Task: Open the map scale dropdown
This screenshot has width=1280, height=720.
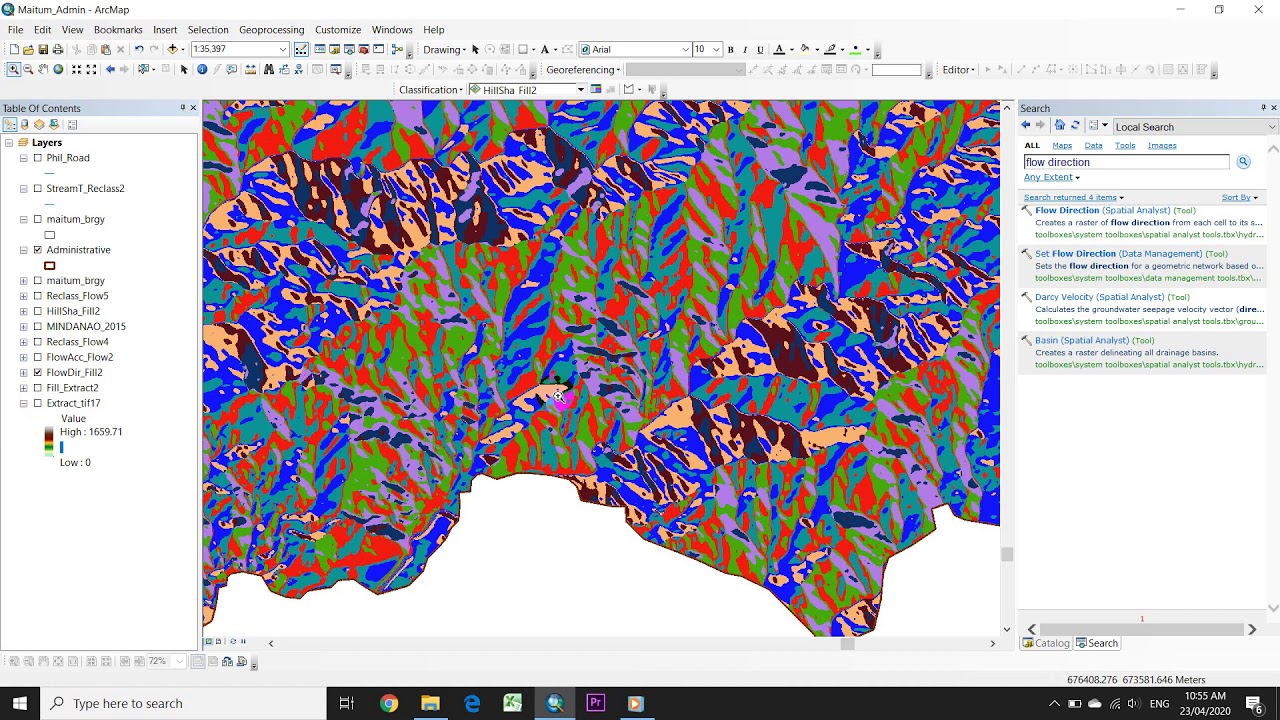Action: 283,49
